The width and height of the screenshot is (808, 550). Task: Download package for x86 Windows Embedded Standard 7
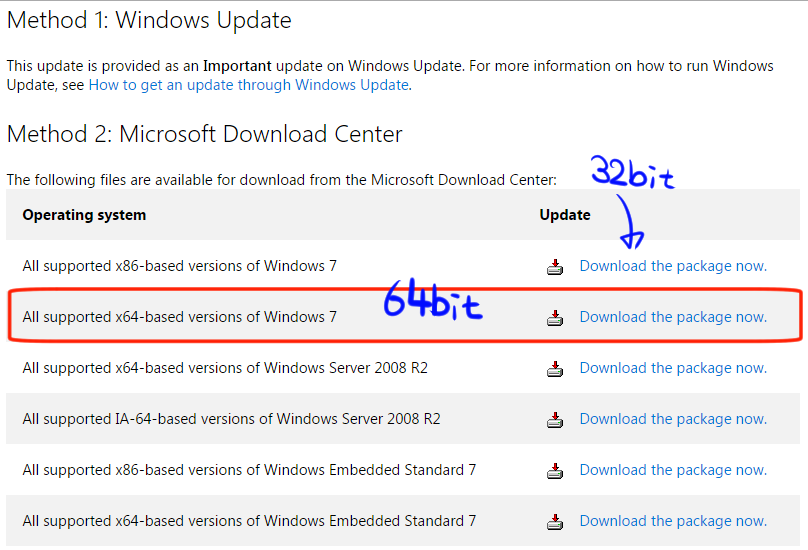[x=673, y=470]
